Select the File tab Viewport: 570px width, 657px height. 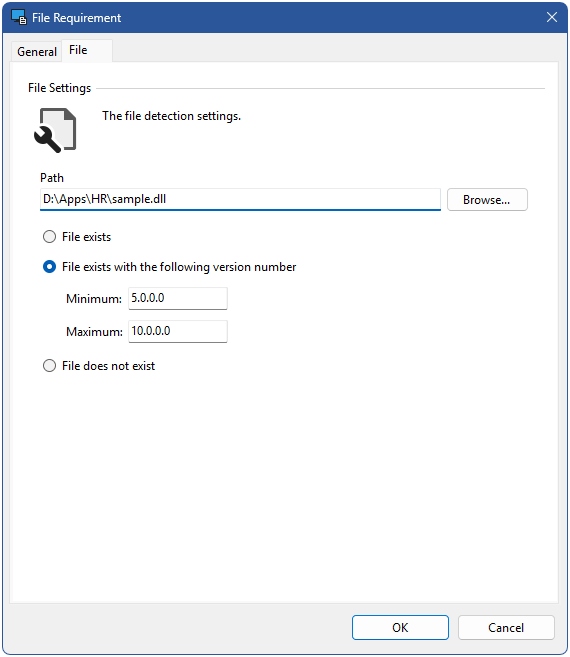(87, 50)
